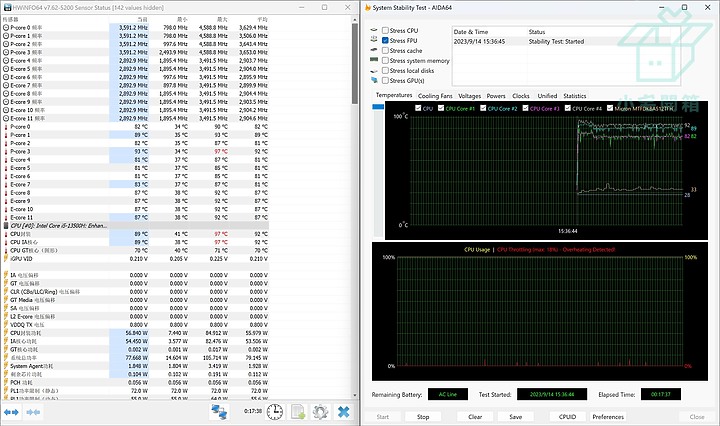
Task: Toggle the CPU graph legend checkbox
Action: tap(418, 108)
